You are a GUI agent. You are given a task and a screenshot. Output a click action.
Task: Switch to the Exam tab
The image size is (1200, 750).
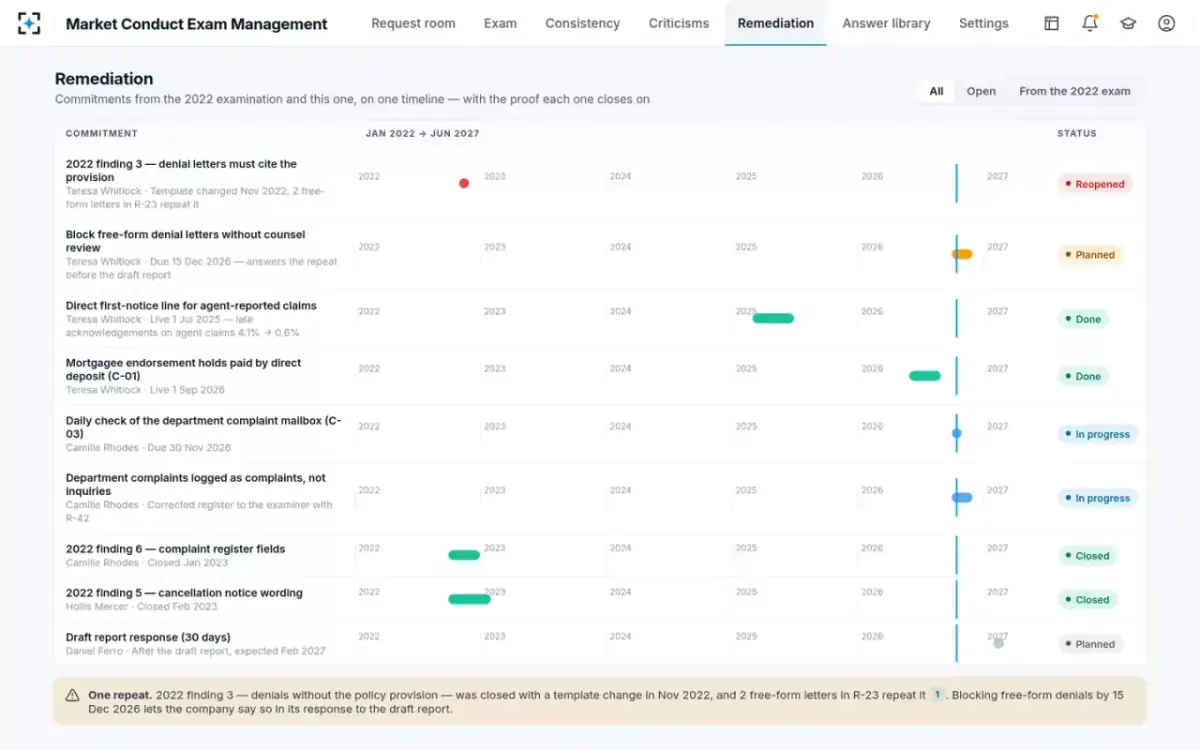500,23
